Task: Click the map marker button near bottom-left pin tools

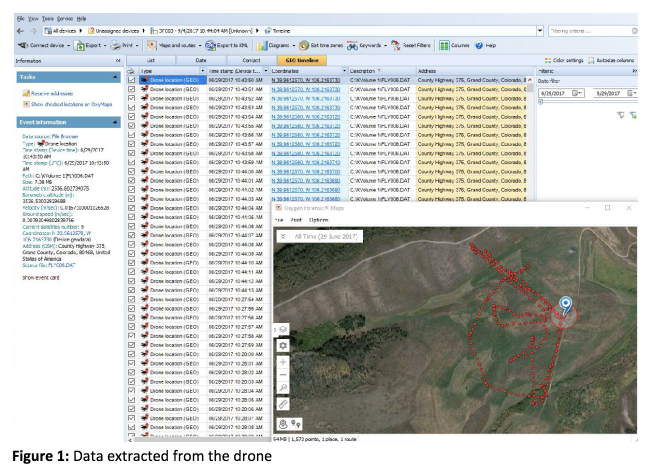Action: (x=283, y=423)
